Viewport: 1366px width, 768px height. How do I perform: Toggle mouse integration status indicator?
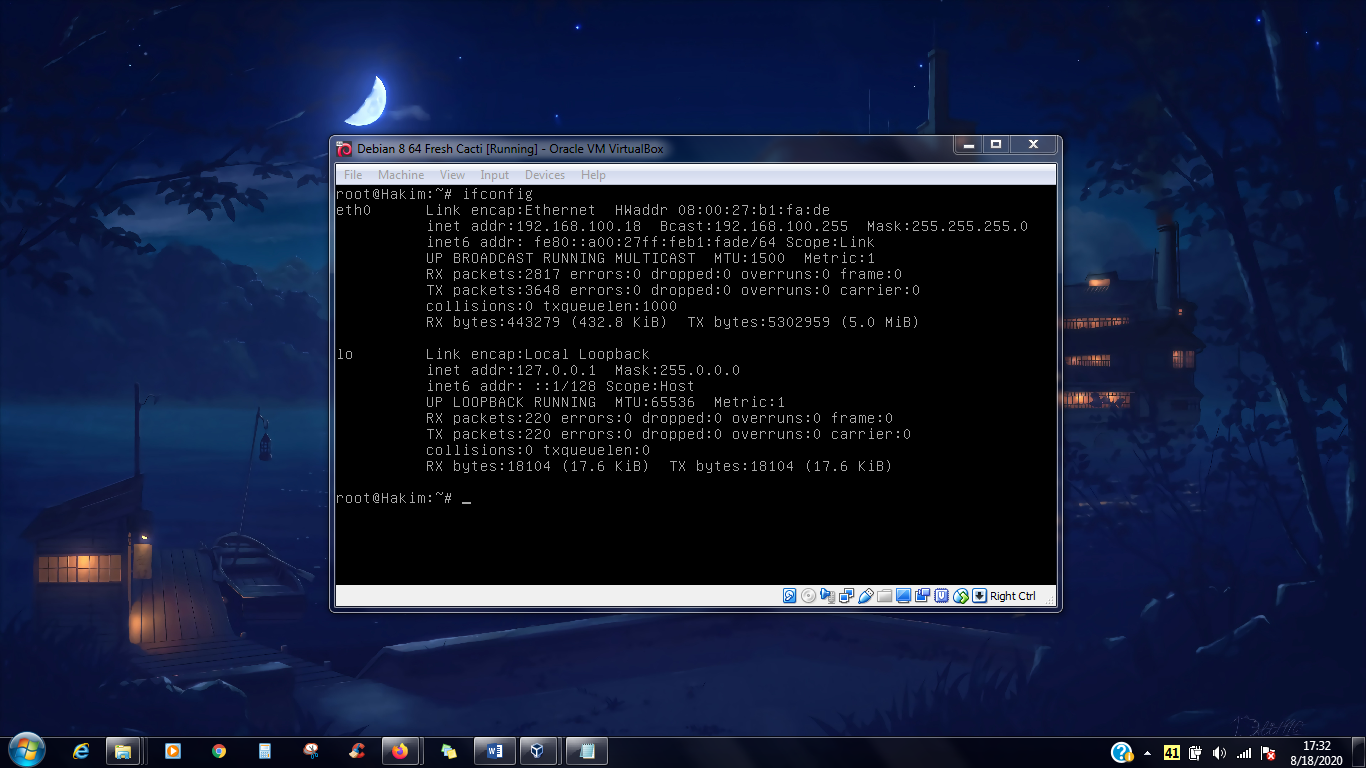(x=961, y=596)
